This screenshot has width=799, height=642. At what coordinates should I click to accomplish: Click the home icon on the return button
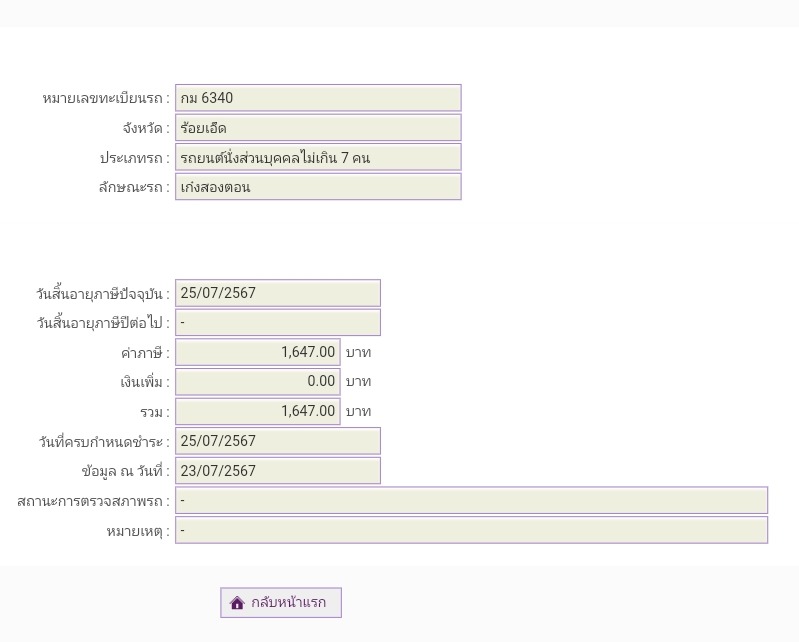click(237, 603)
